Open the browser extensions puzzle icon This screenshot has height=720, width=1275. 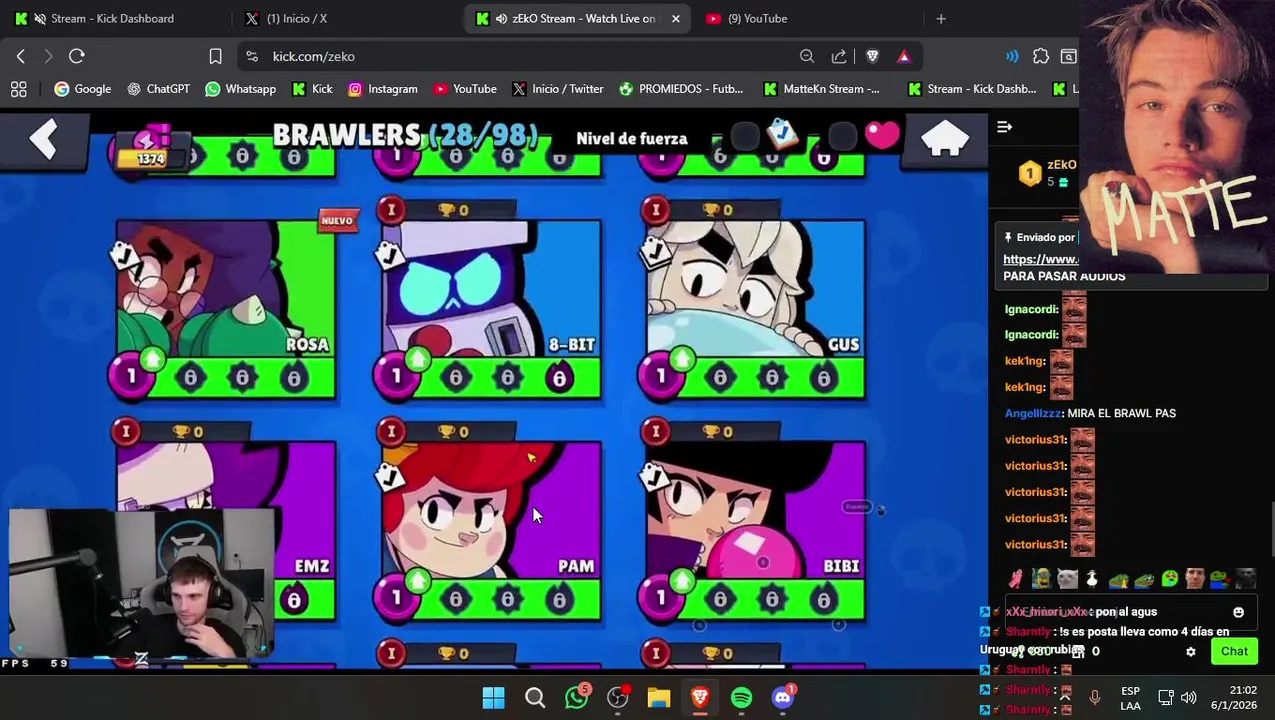coord(1041,56)
